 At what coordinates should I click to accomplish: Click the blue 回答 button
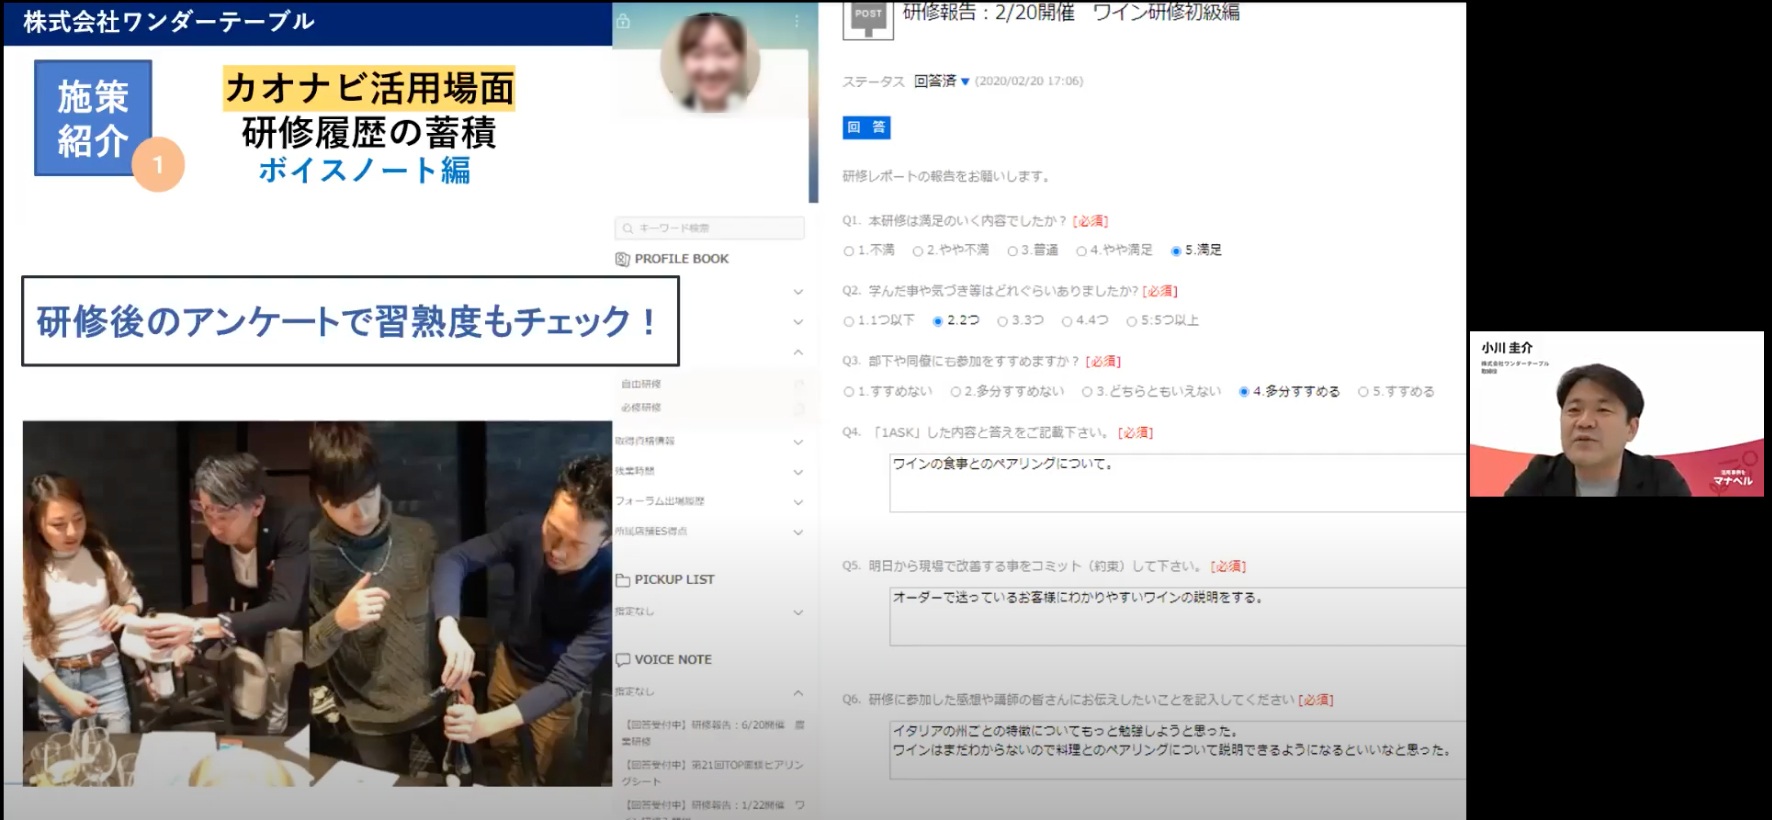(x=866, y=128)
